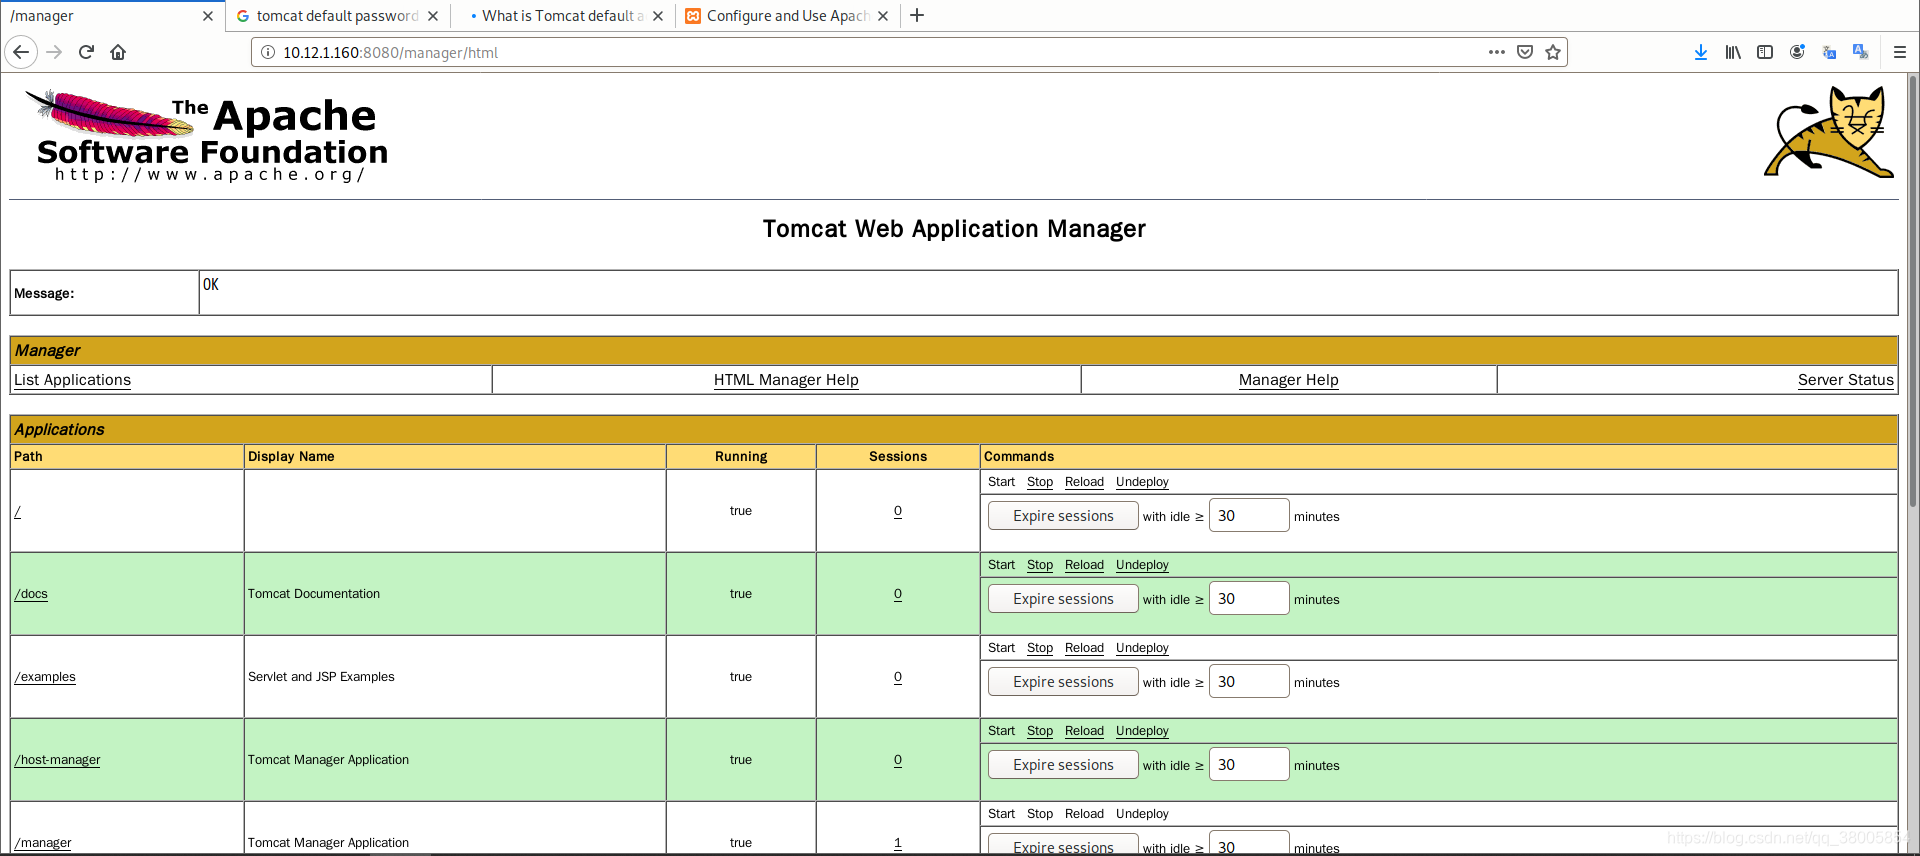Expire sessions for /host-manager application
This screenshot has width=1920, height=856.
pos(1063,765)
